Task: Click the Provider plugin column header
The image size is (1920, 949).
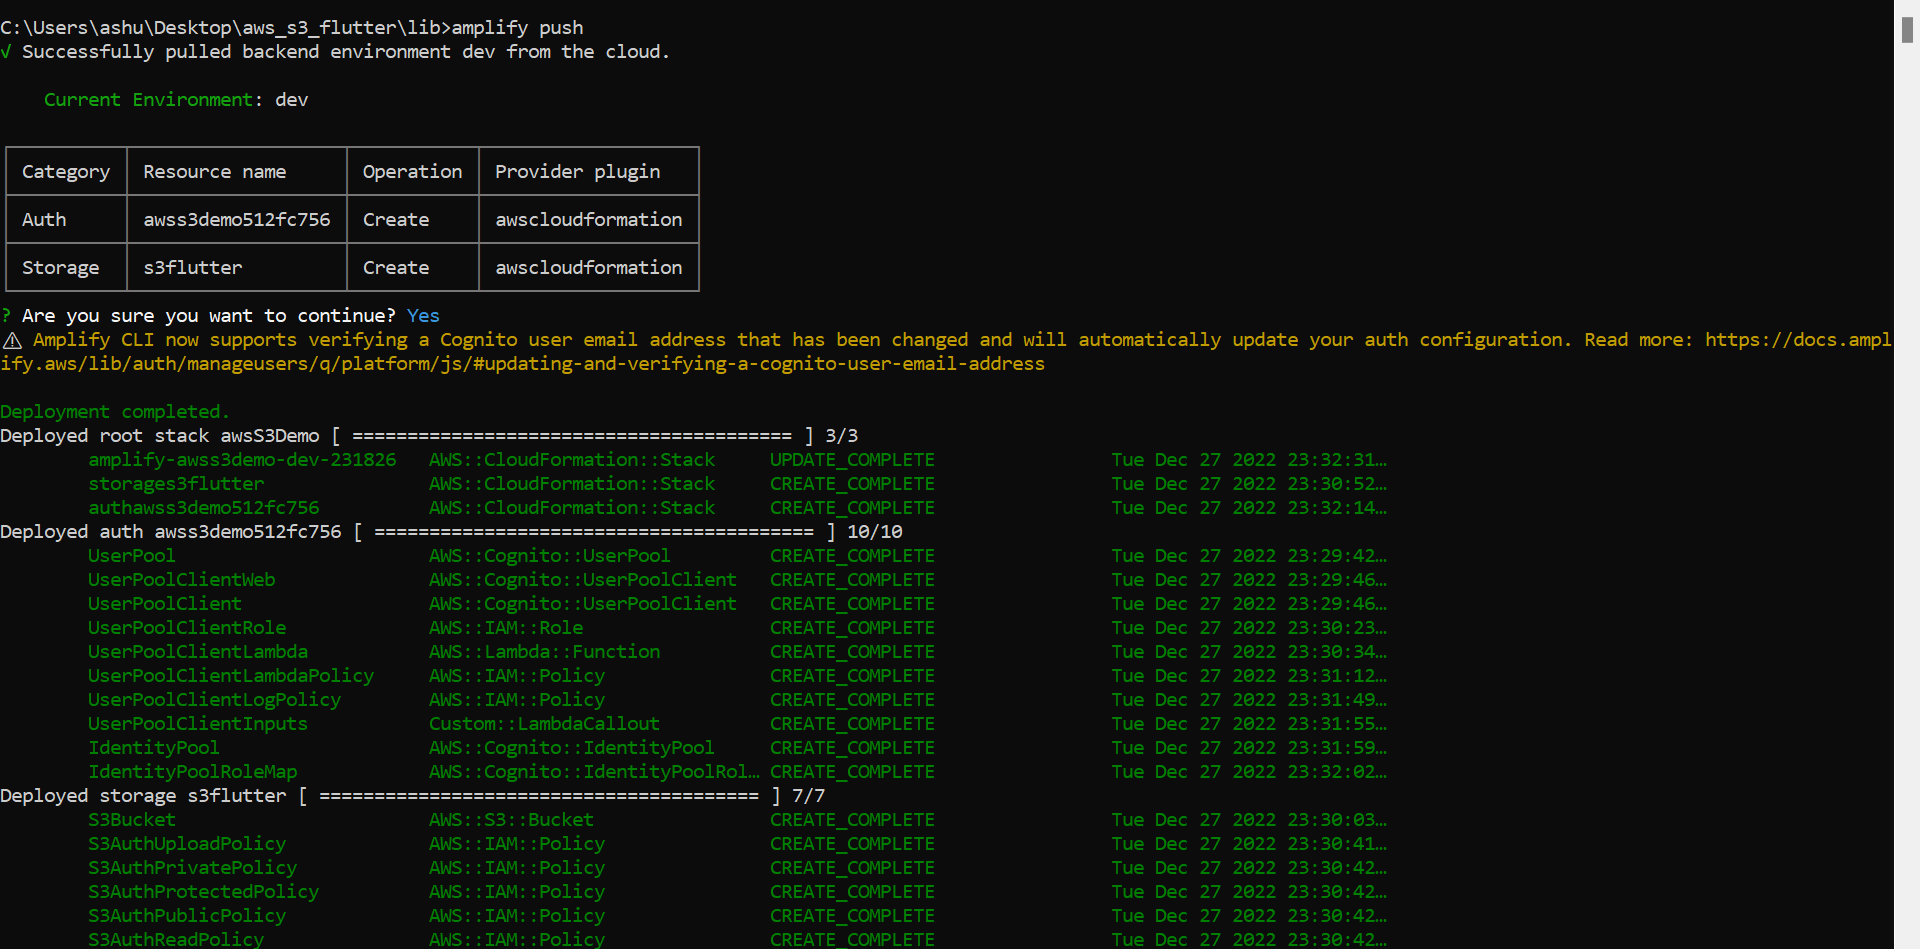Action: tap(577, 171)
